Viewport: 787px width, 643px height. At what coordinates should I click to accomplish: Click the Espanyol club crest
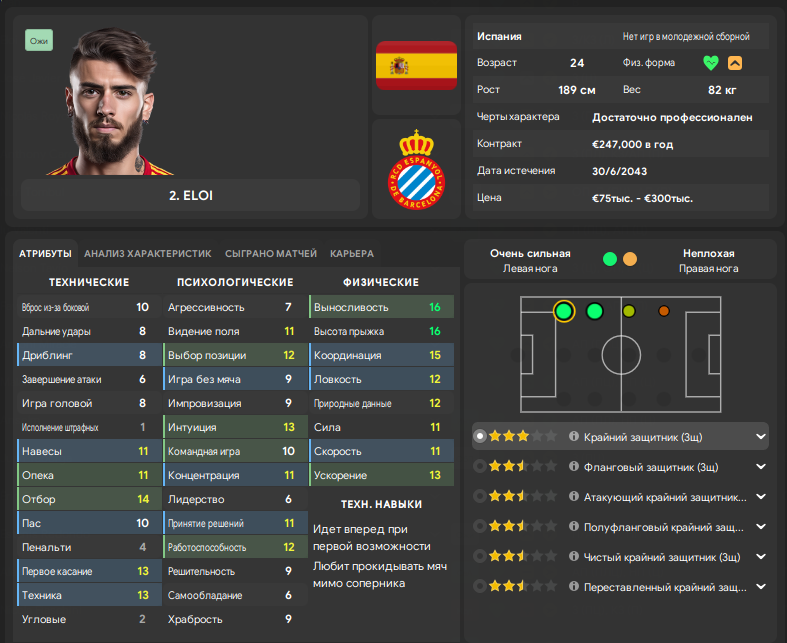click(416, 168)
